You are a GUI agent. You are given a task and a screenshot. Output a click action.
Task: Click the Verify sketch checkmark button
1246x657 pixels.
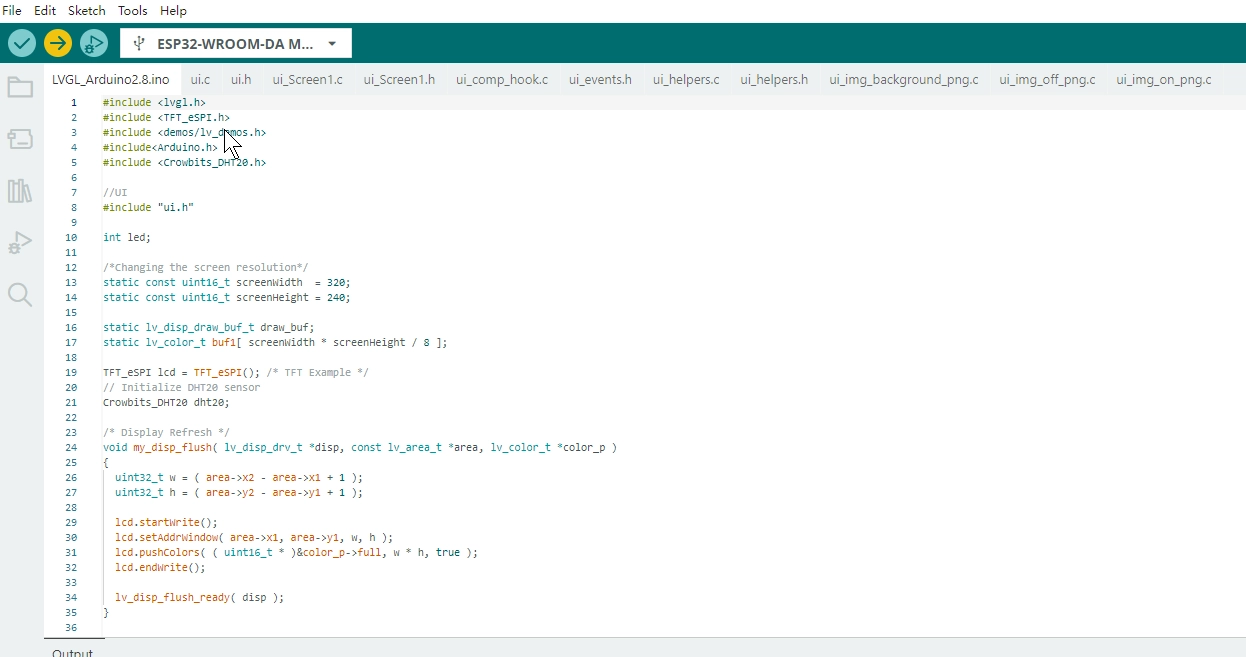(22, 43)
